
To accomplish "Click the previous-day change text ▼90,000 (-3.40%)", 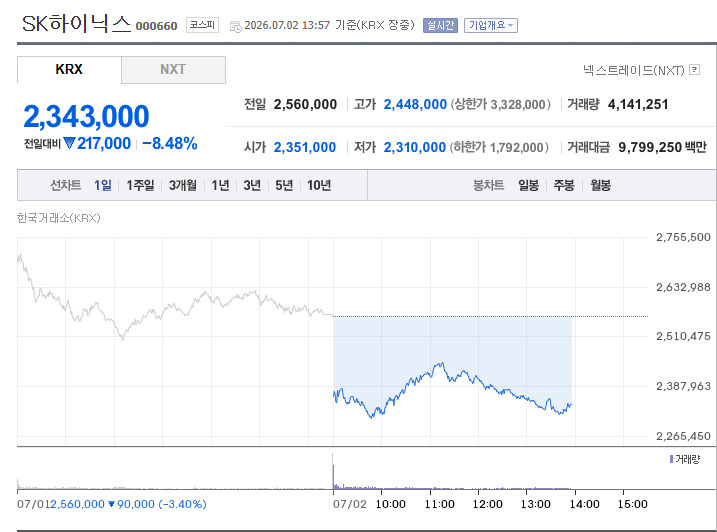I will (x=157, y=504).
